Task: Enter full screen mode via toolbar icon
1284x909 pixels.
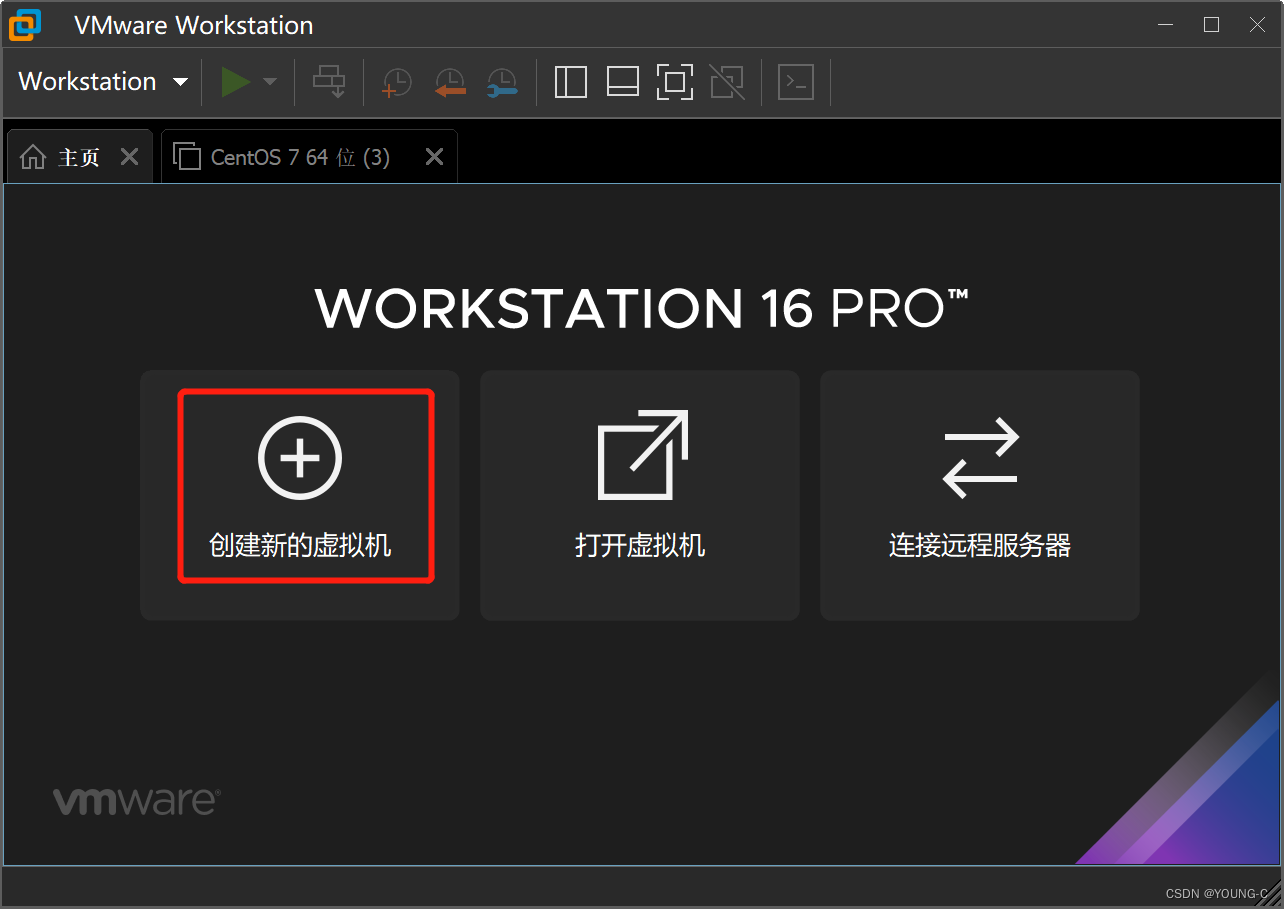Action: coord(675,82)
